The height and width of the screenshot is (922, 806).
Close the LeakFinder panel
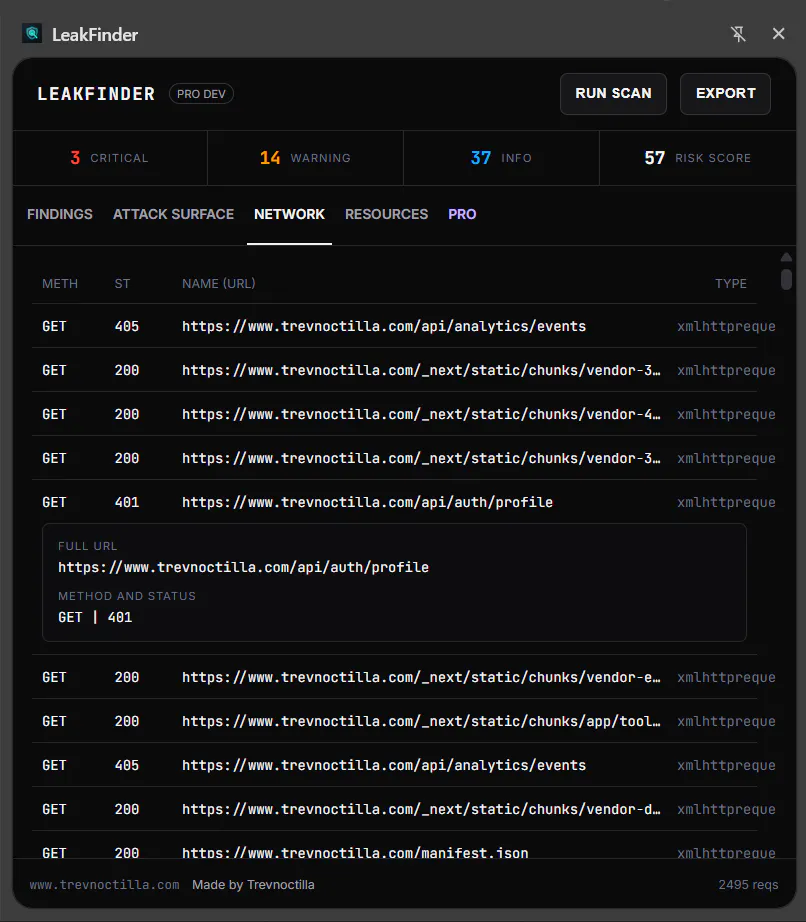coord(778,34)
